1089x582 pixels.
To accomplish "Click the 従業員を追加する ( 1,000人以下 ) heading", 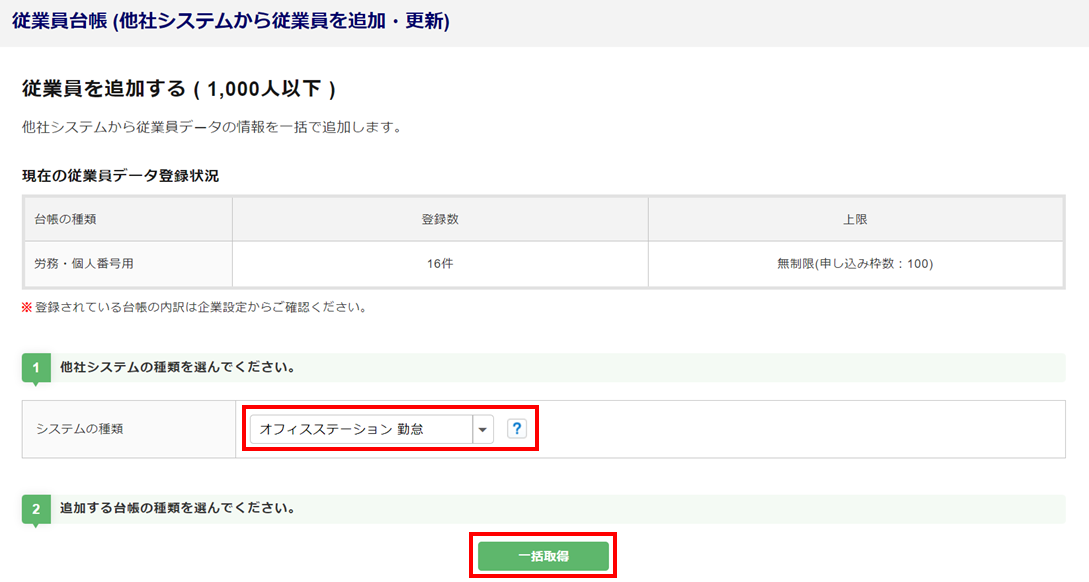I will pyautogui.click(x=179, y=89).
